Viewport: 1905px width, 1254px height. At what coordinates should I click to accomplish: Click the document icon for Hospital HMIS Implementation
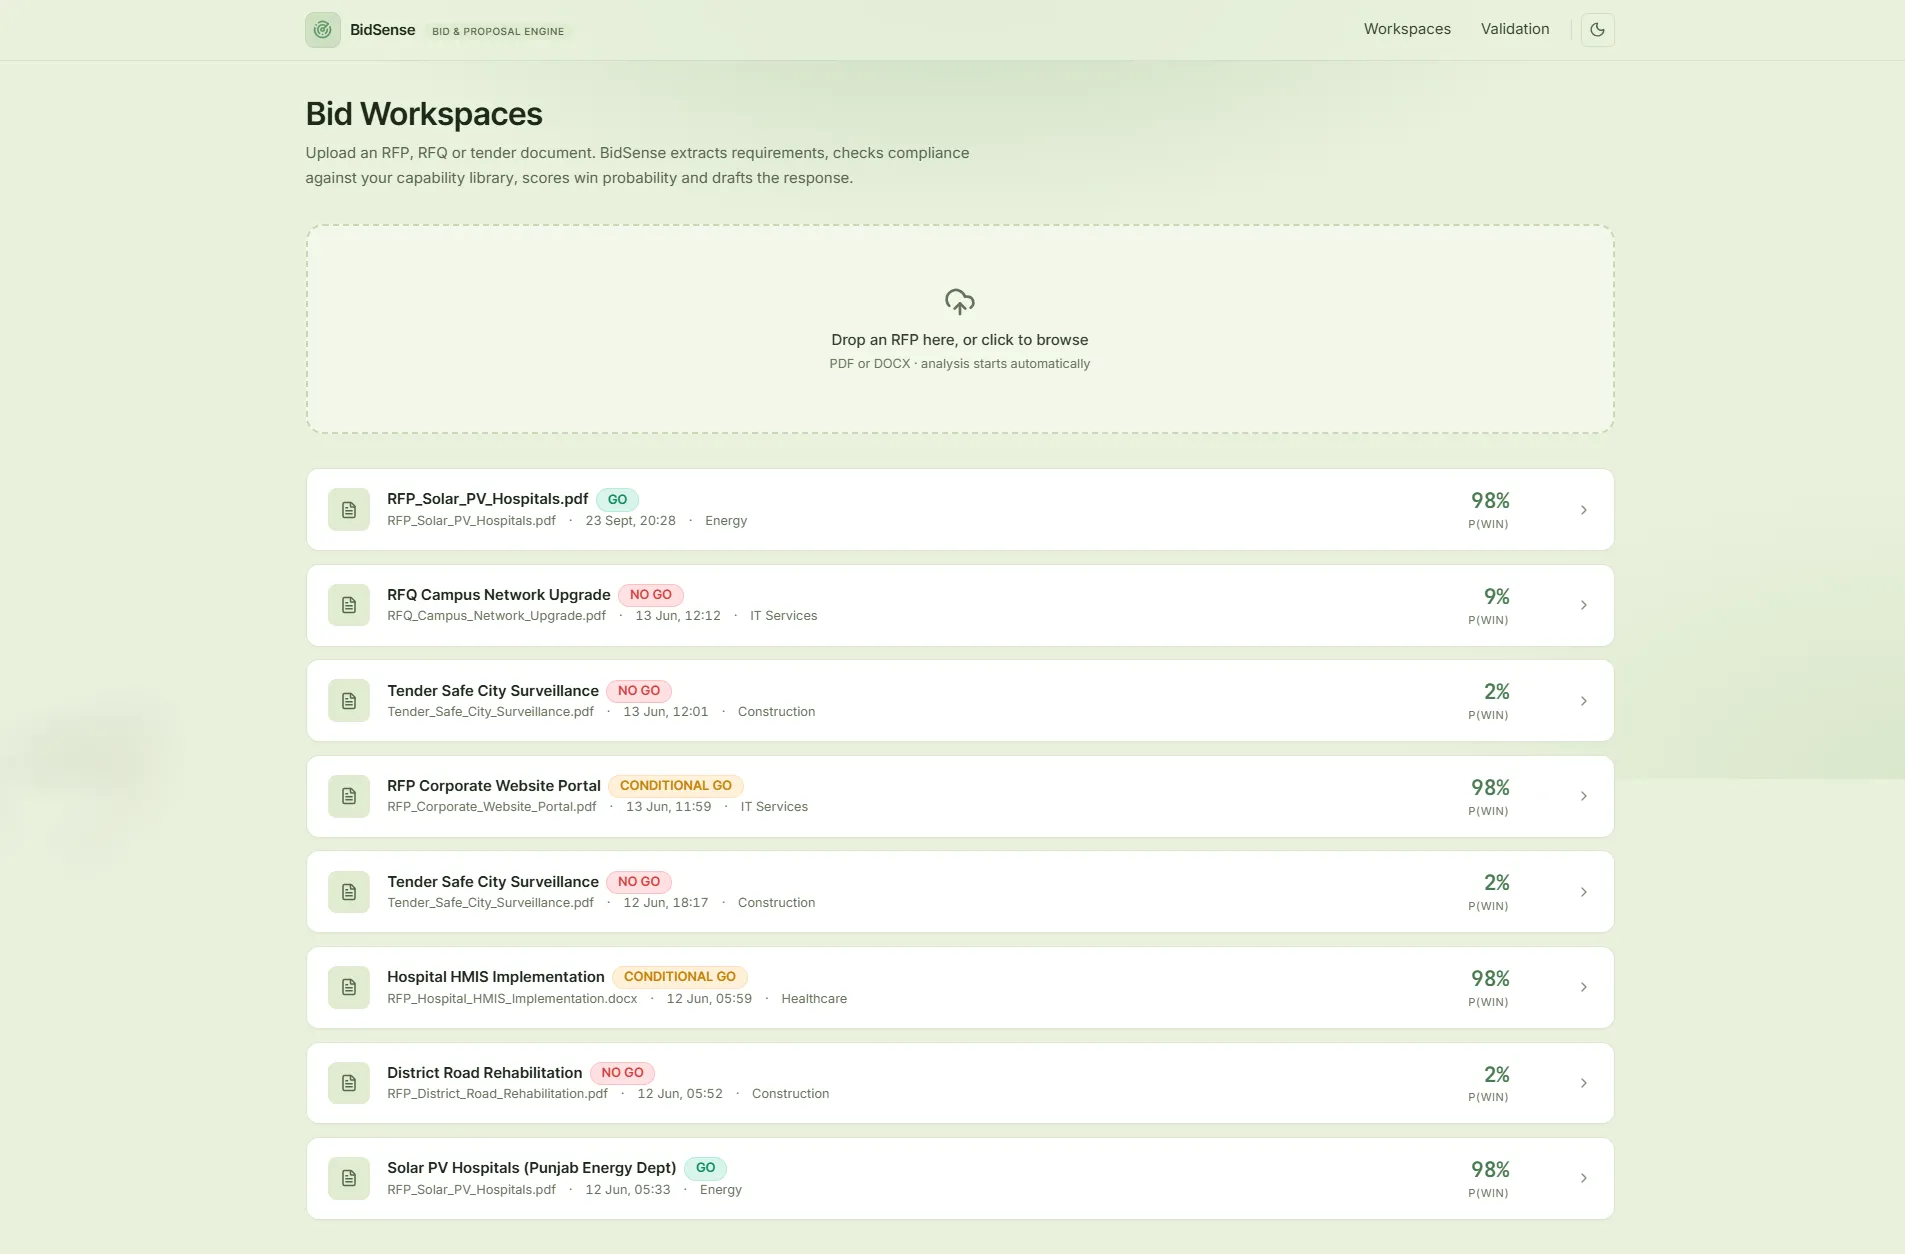pos(349,987)
